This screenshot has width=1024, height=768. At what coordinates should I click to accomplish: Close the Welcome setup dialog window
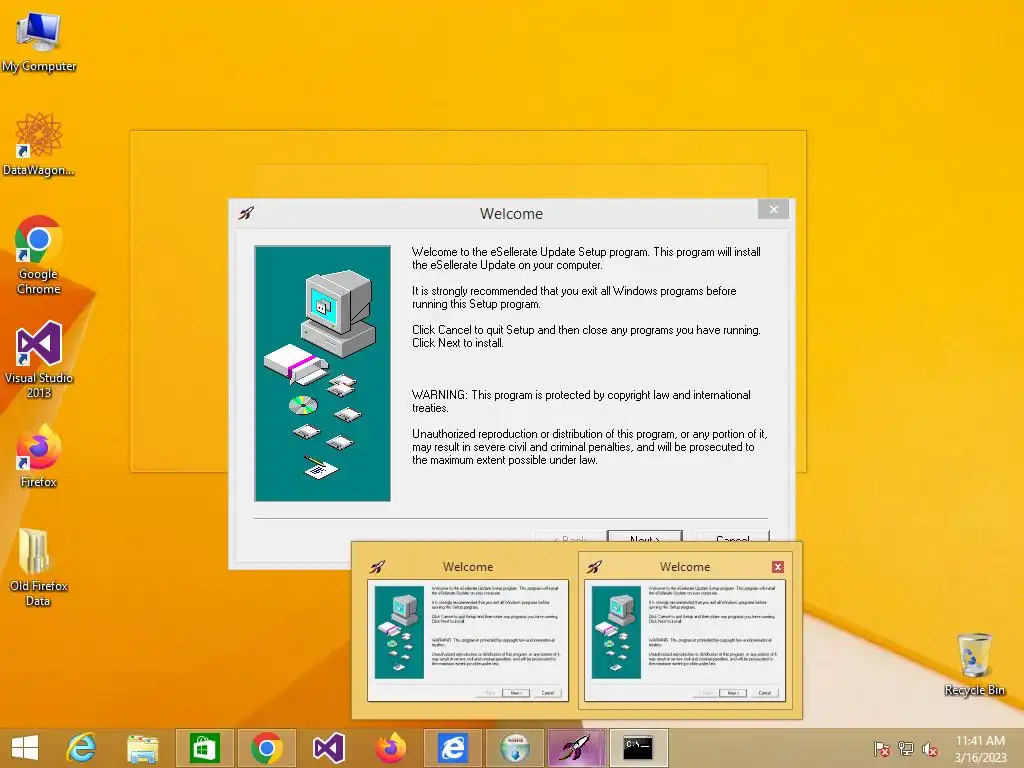pyautogui.click(x=773, y=209)
